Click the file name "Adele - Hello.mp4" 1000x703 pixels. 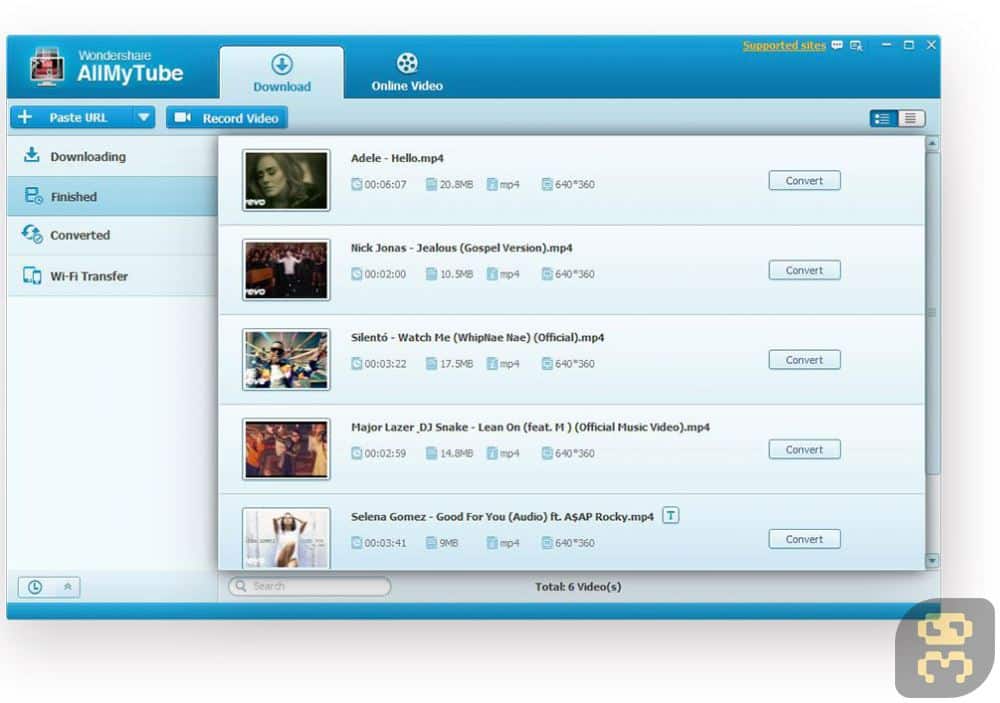pos(397,158)
